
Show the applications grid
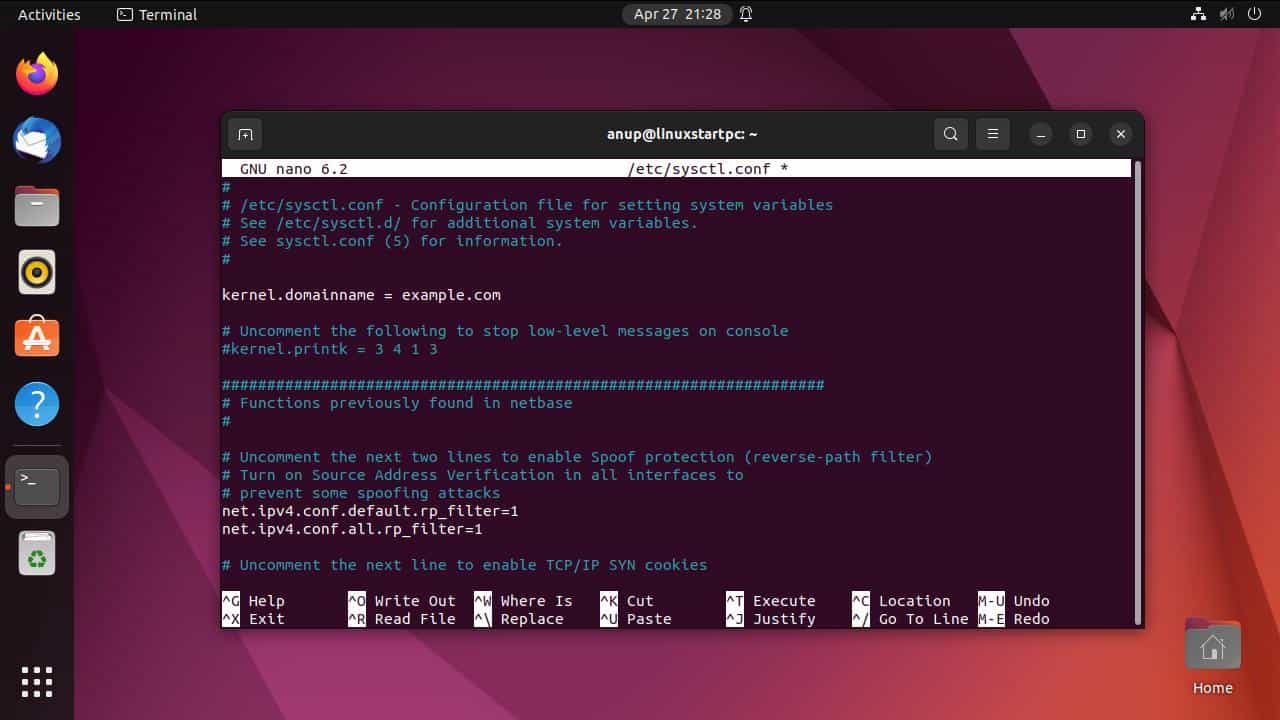(x=36, y=682)
